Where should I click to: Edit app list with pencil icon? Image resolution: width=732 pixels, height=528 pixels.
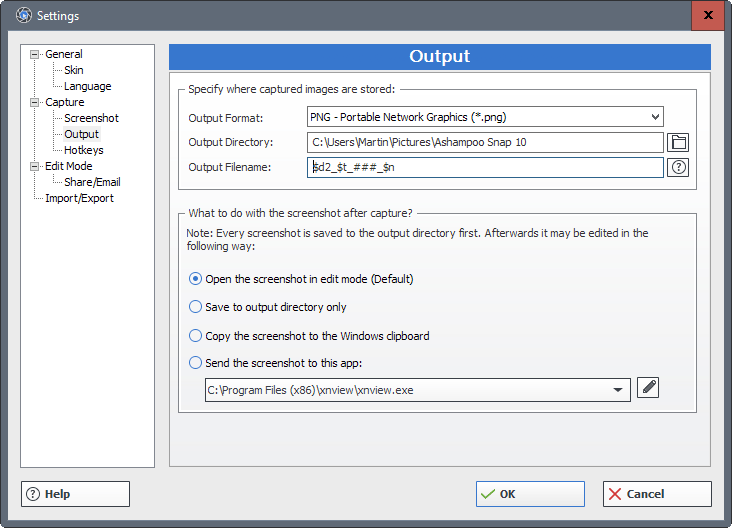pyautogui.click(x=648, y=388)
